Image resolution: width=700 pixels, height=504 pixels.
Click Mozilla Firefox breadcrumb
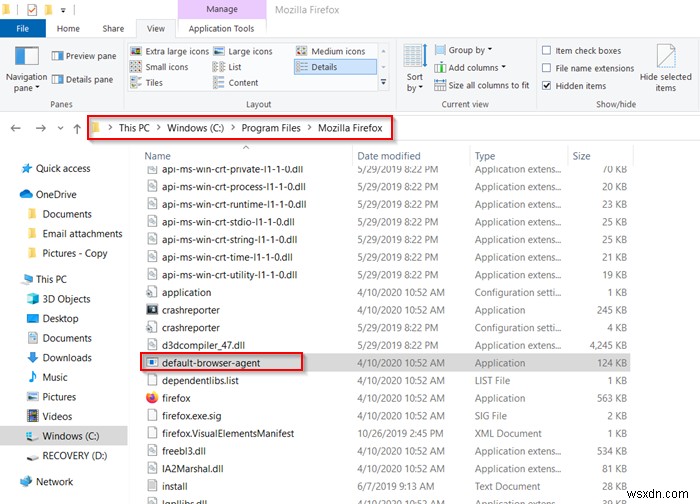tap(350, 128)
